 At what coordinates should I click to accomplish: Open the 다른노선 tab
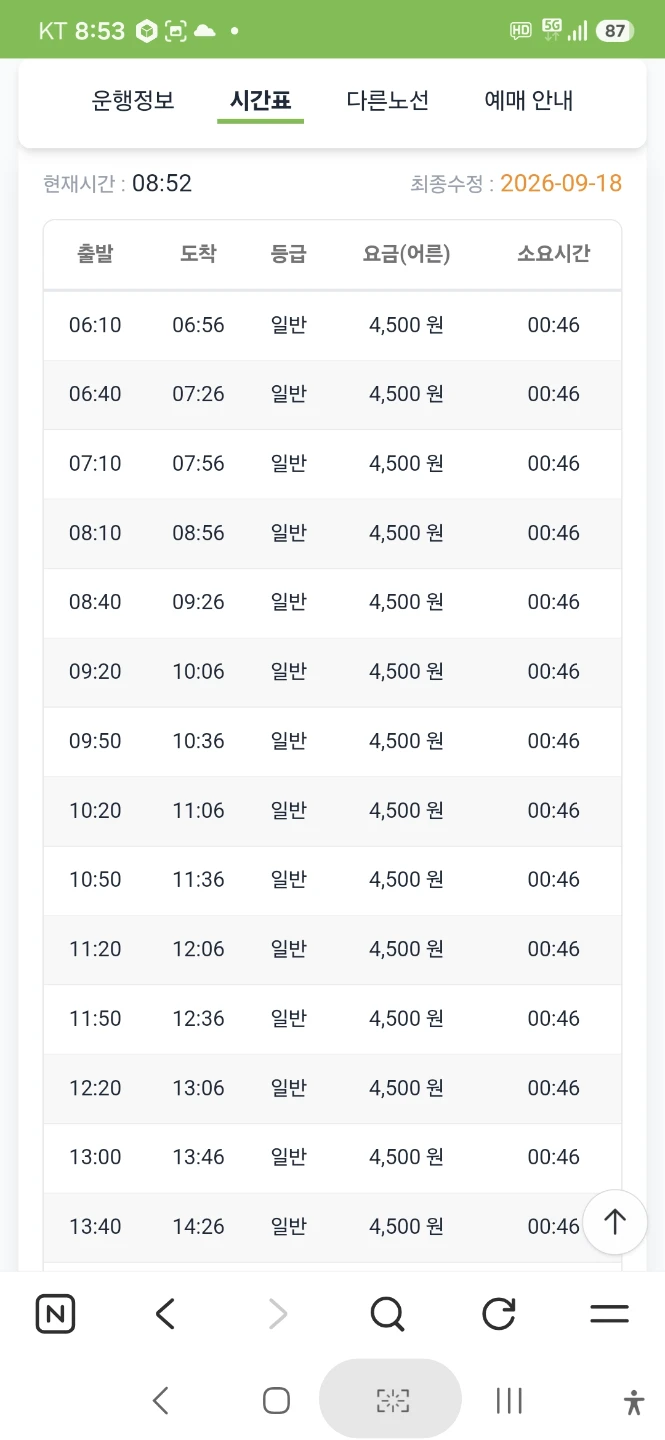388,100
